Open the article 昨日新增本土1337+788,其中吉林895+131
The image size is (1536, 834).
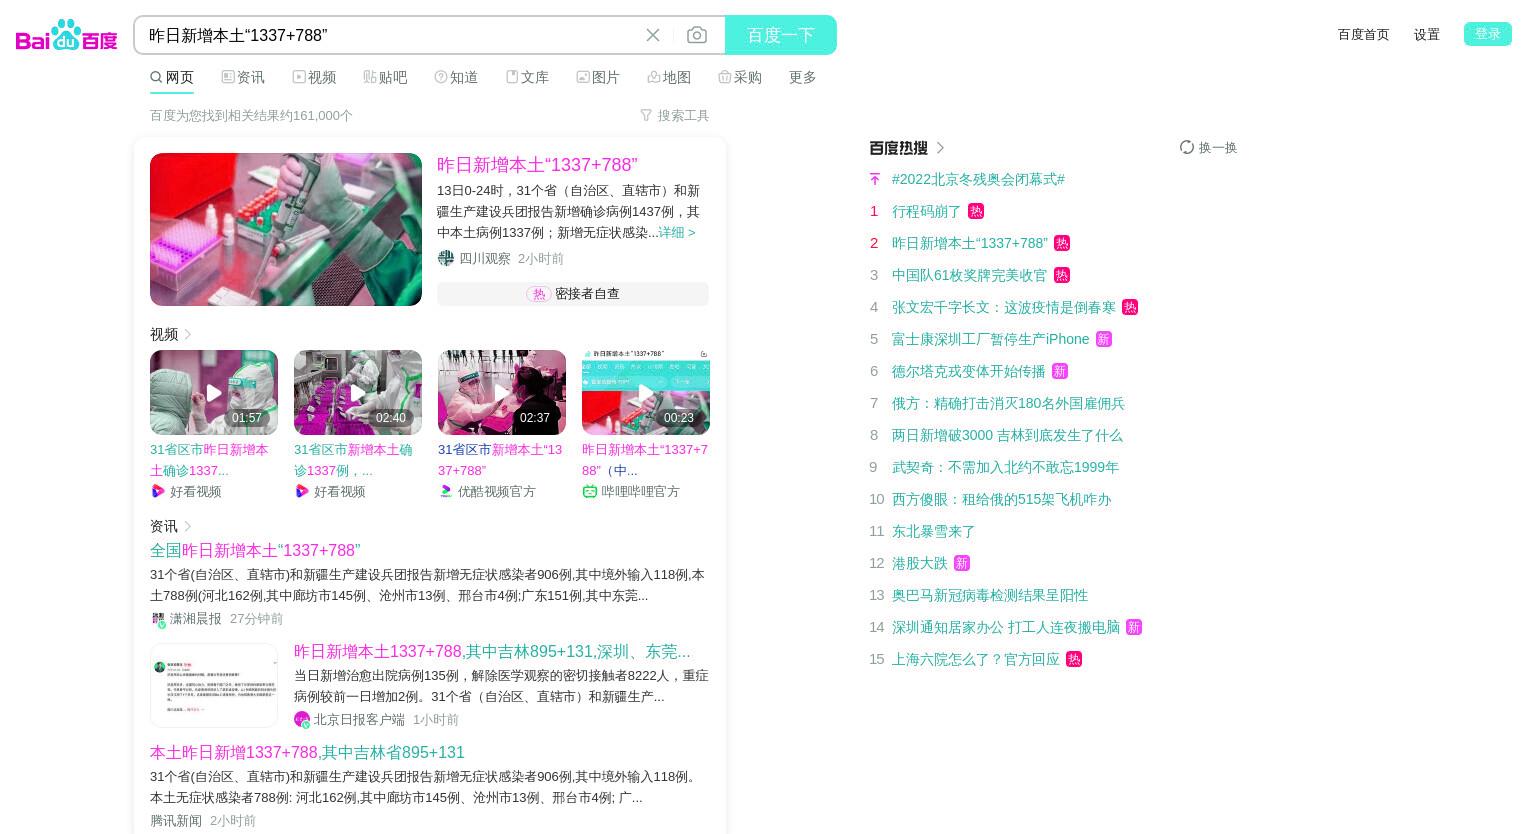[x=492, y=652]
